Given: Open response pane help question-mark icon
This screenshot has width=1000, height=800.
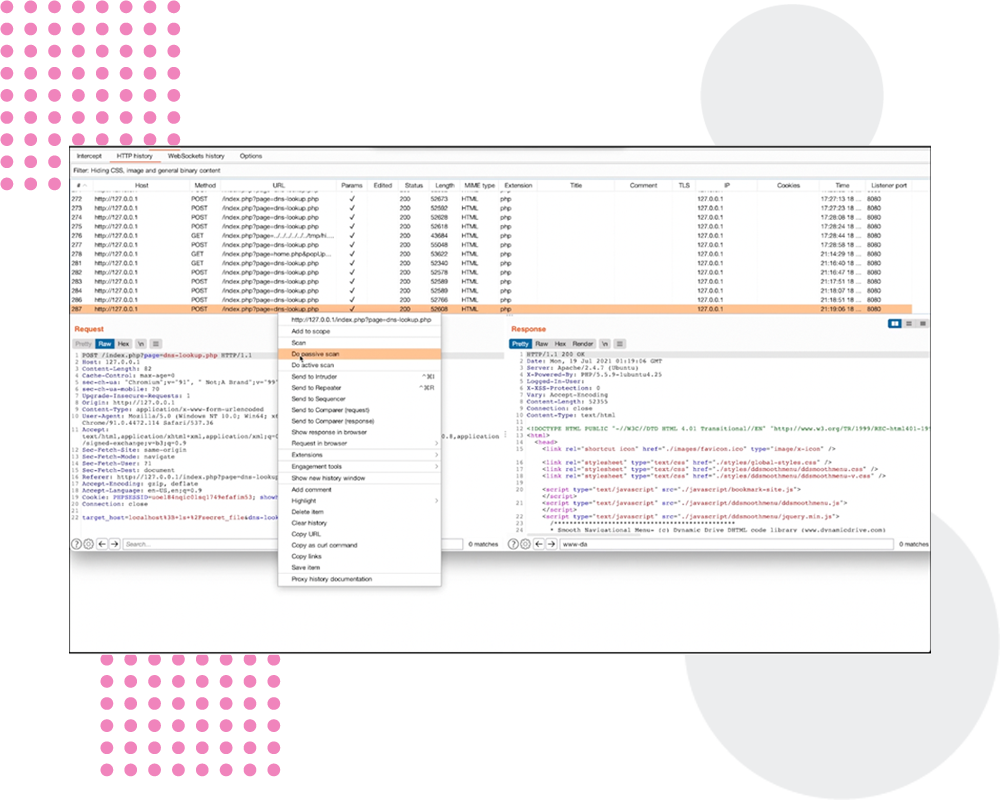Looking at the screenshot, I should pos(513,544).
